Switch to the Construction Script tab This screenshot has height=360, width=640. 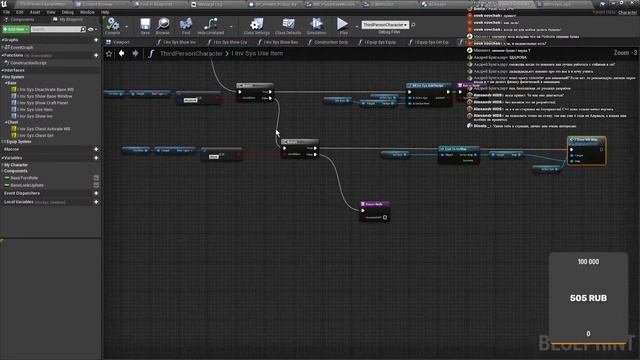click(328, 42)
